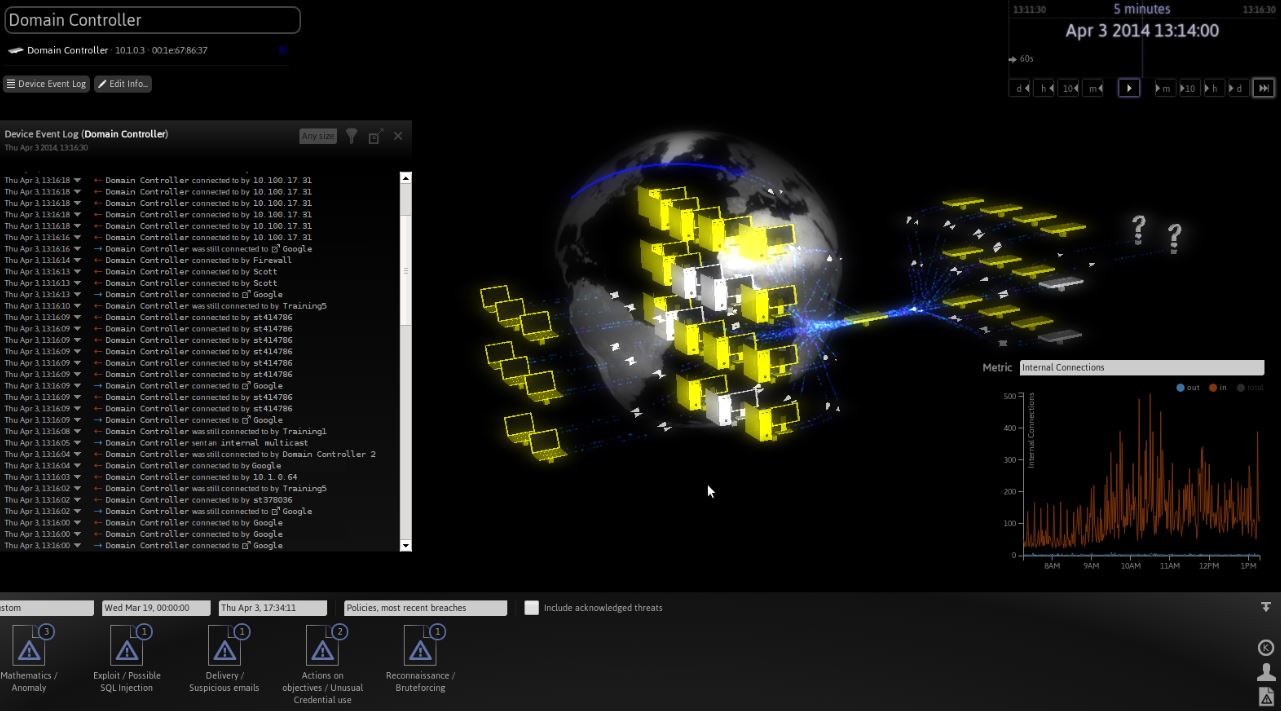1281x711 pixels.
Task: Open the 'Policies, most recent breaches' dropdown
Action: tap(425, 608)
